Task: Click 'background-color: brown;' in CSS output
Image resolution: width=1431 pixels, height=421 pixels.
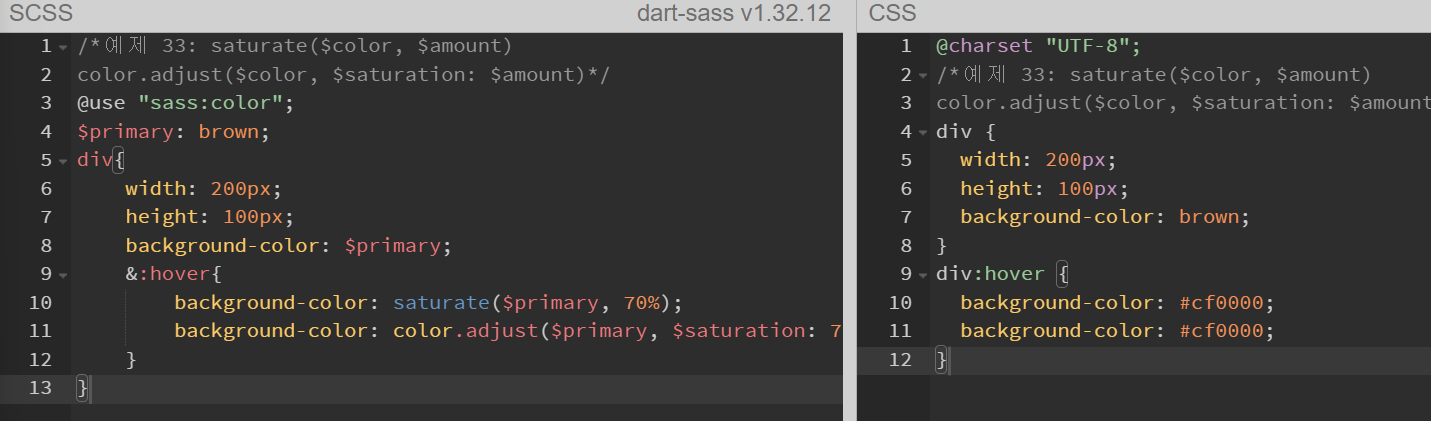Action: (1105, 217)
